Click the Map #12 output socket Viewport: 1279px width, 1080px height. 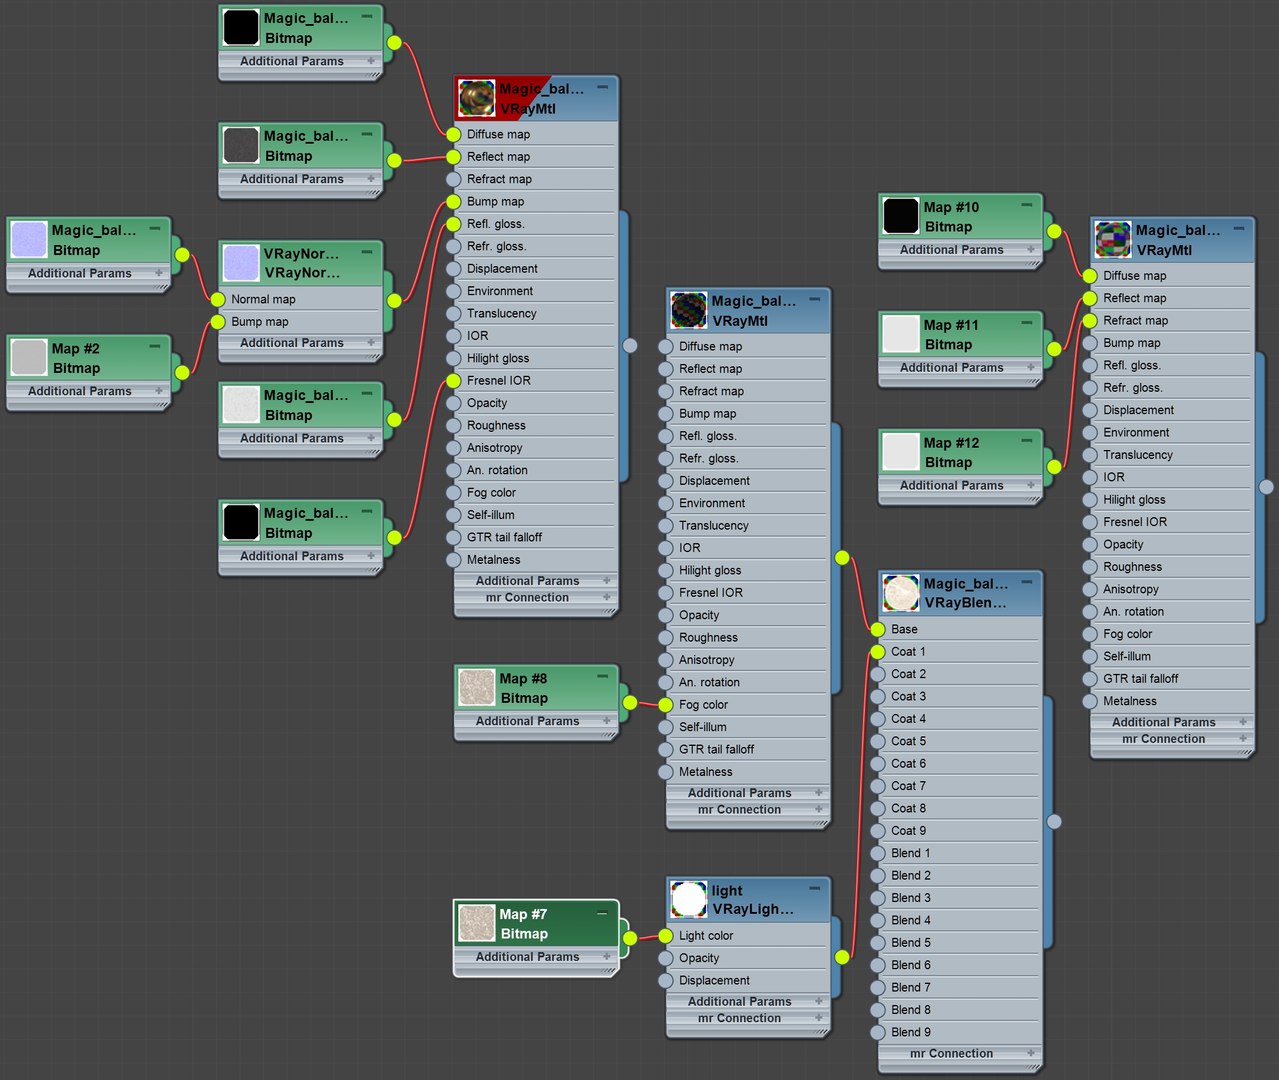click(x=1054, y=467)
